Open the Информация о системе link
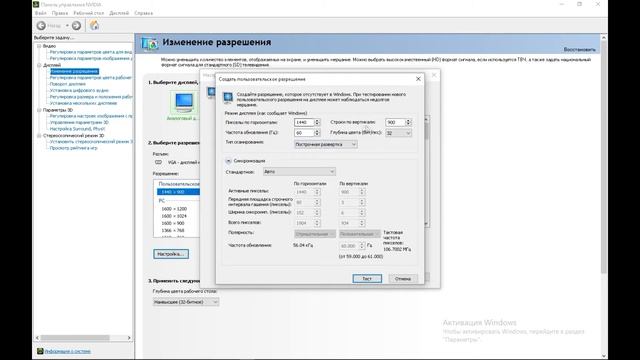The image size is (640, 360). coord(68,351)
